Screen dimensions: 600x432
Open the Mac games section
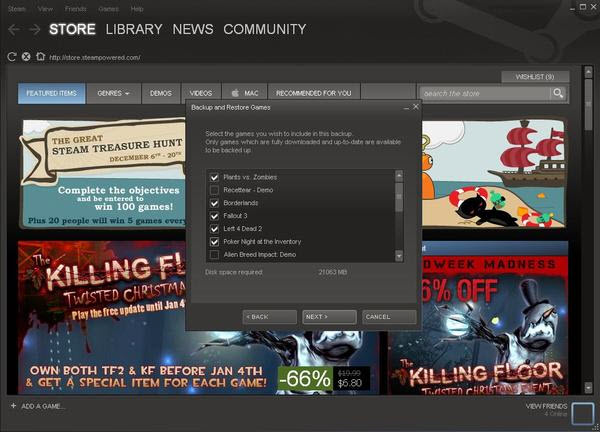(x=244, y=93)
